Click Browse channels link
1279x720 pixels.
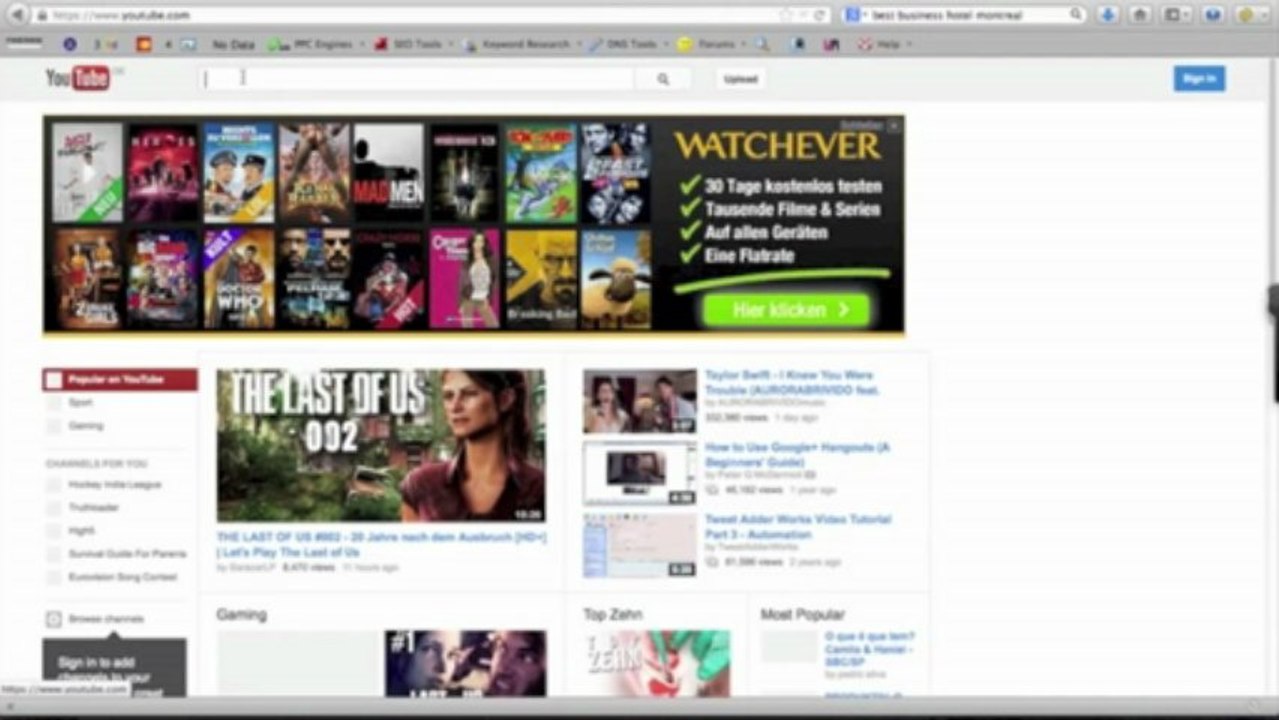coord(106,619)
